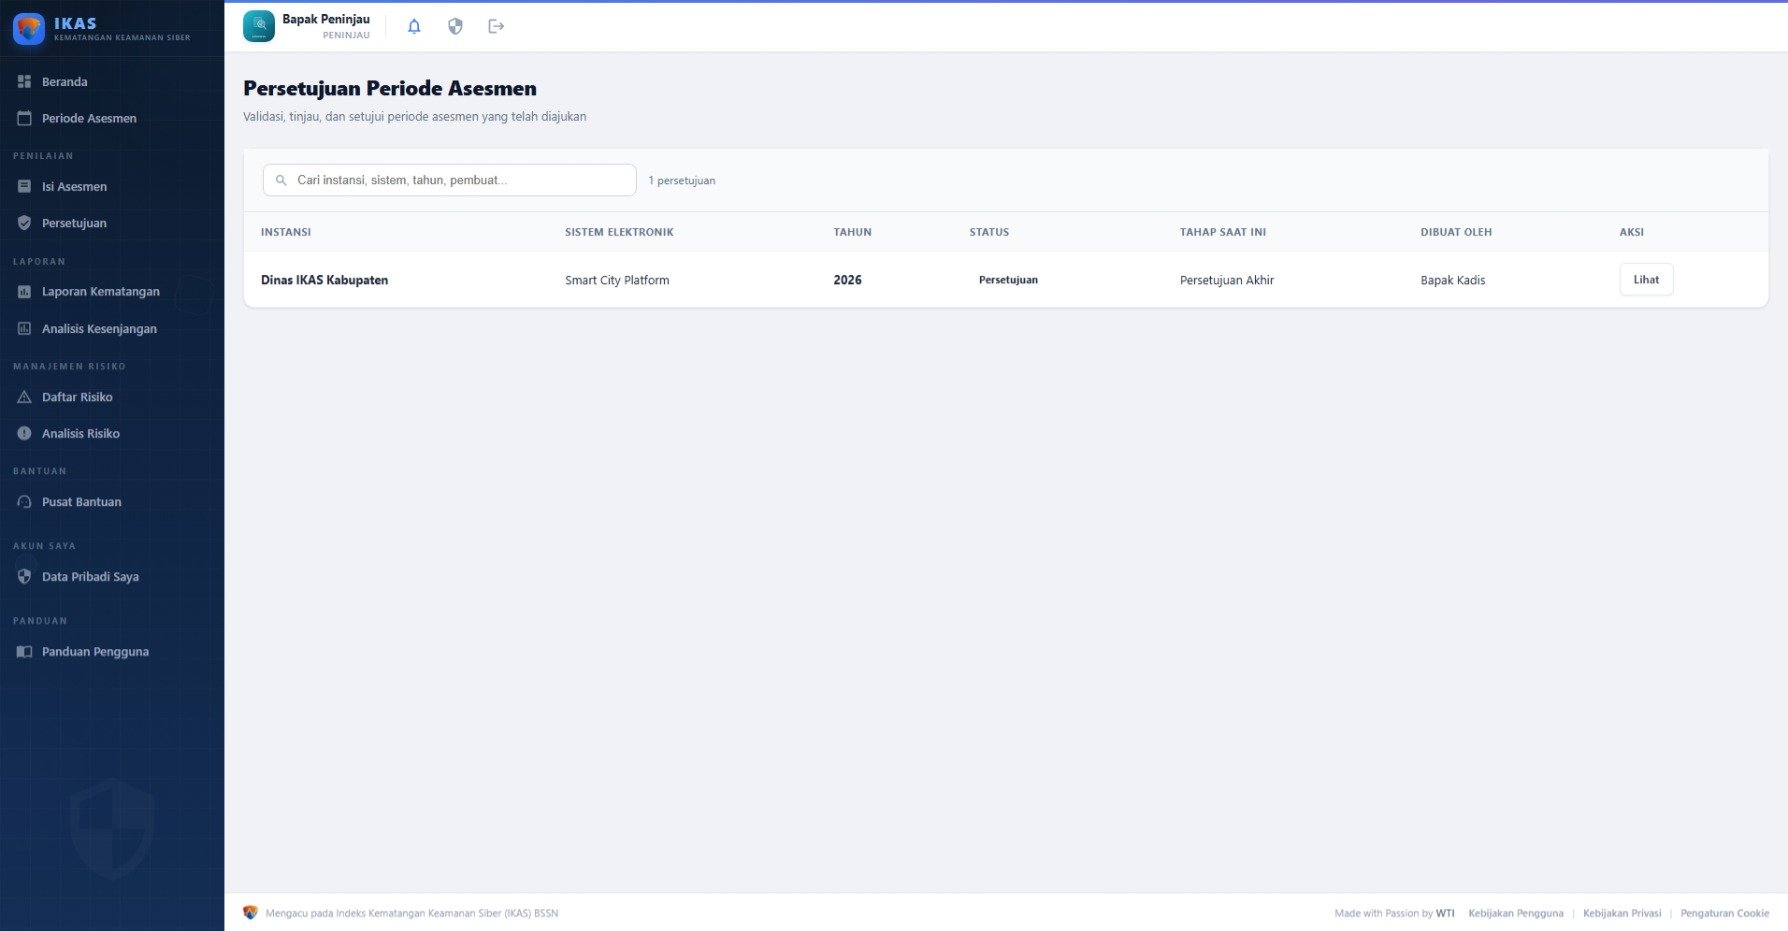The image size is (1788, 931).
Task: Click the Bapak Peninjau profile avatar
Action: click(x=259, y=27)
